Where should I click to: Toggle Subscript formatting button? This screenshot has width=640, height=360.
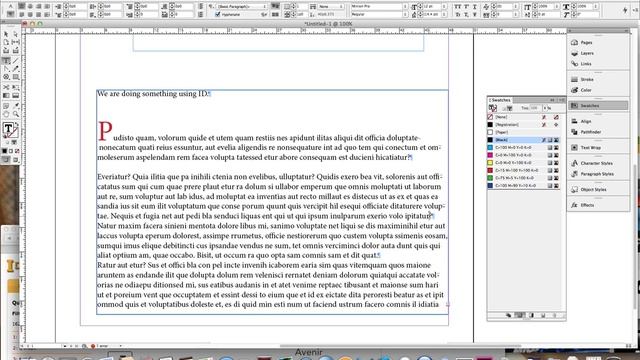pos(466,15)
